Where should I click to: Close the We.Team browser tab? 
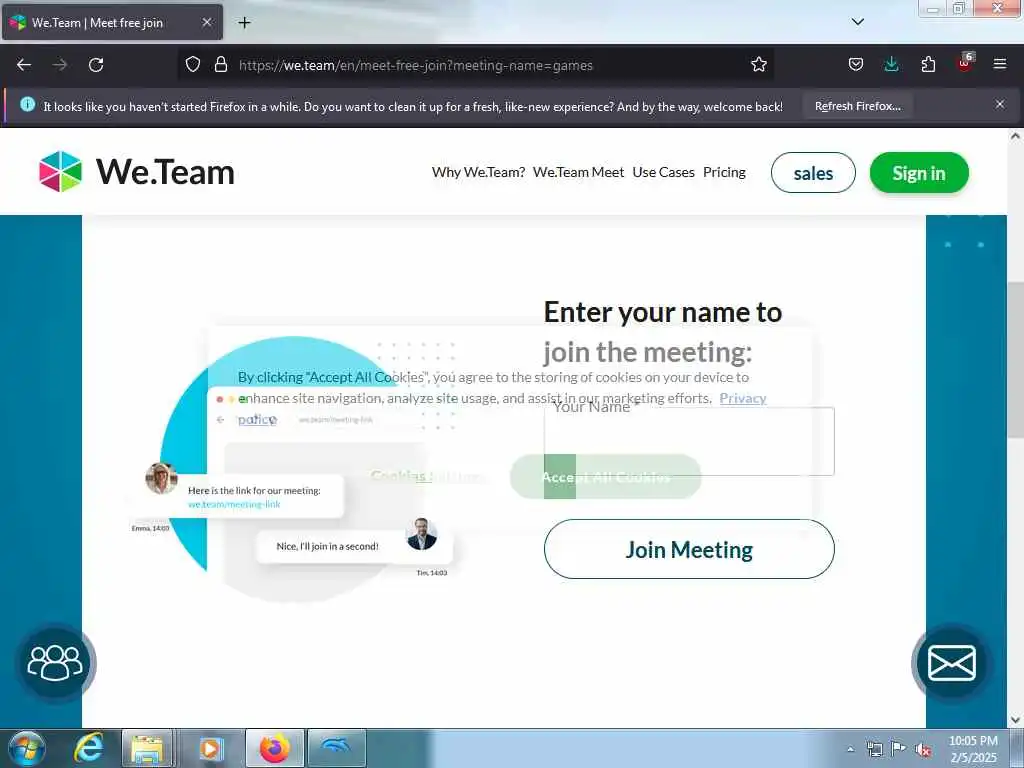(206, 22)
